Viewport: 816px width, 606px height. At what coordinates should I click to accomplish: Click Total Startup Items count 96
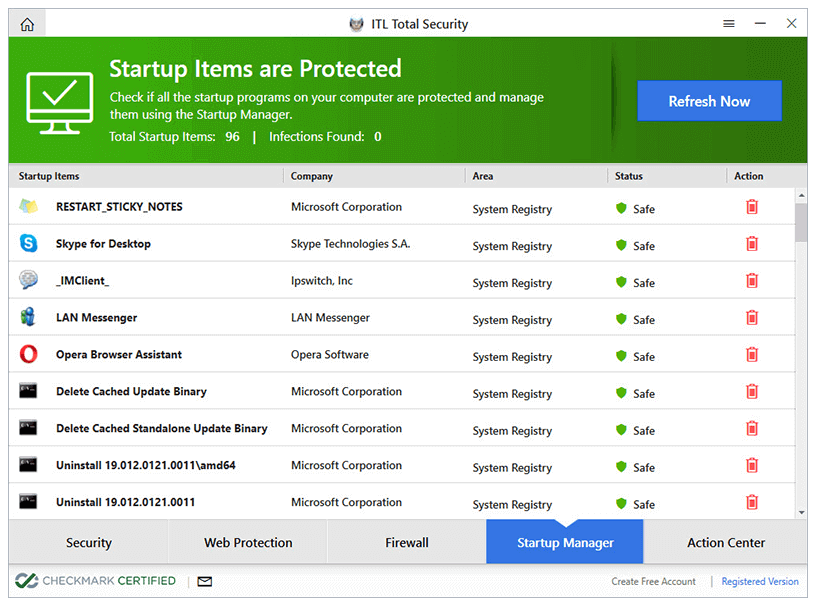click(232, 136)
